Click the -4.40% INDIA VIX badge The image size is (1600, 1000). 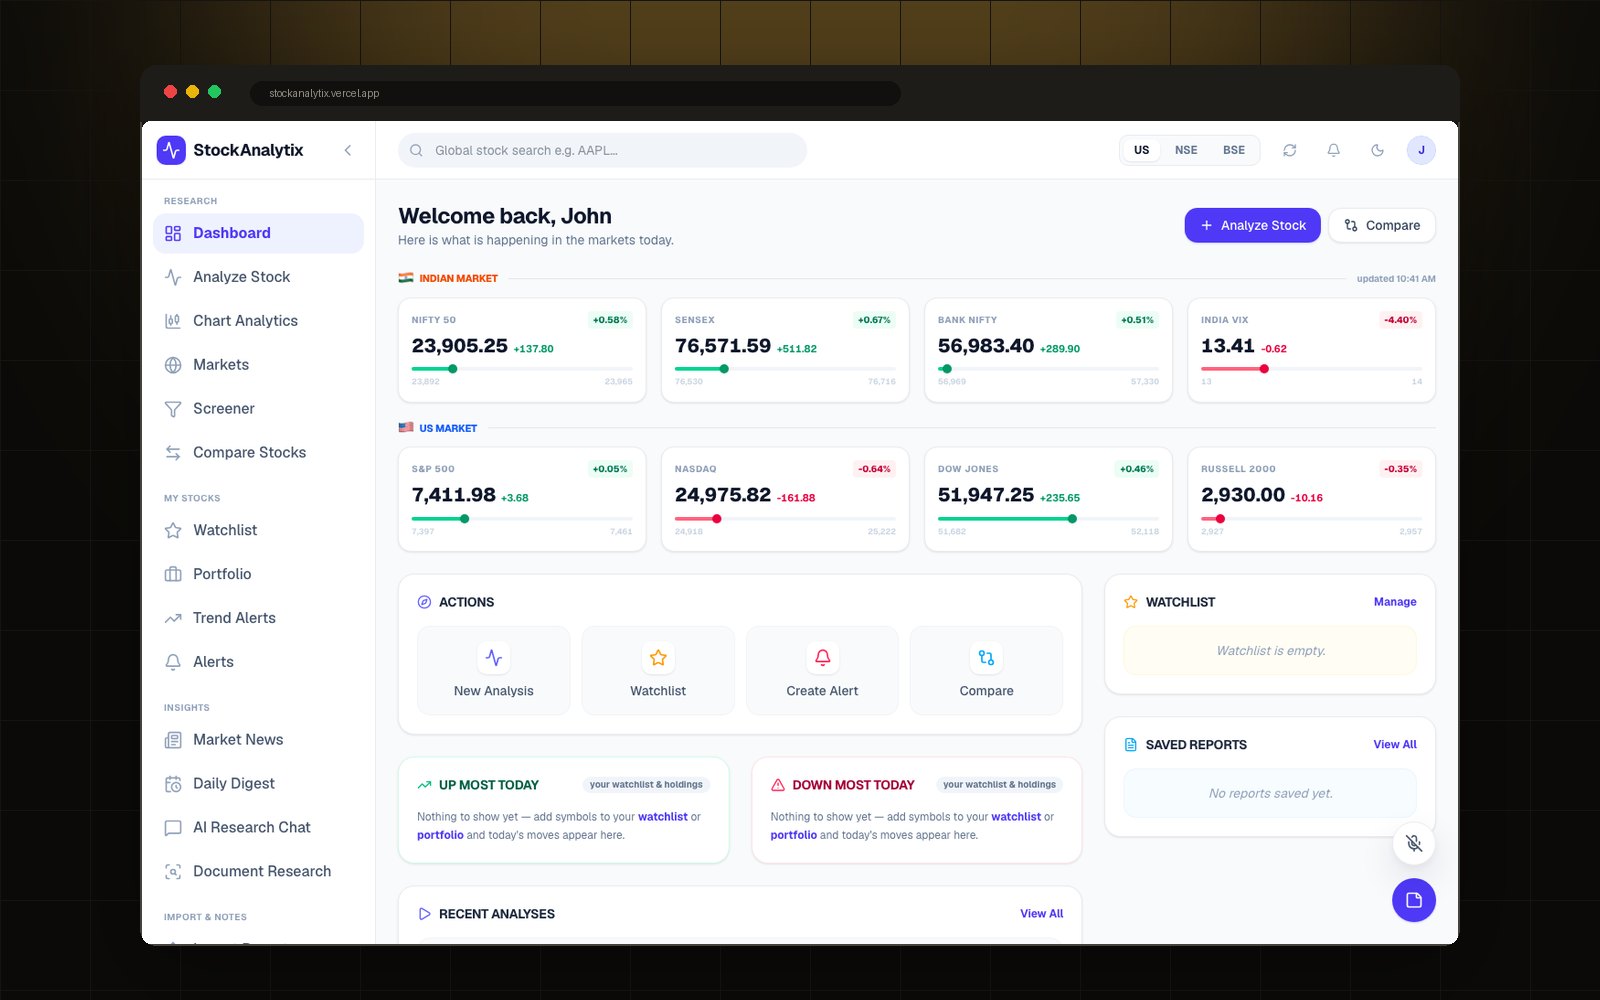[1400, 320]
